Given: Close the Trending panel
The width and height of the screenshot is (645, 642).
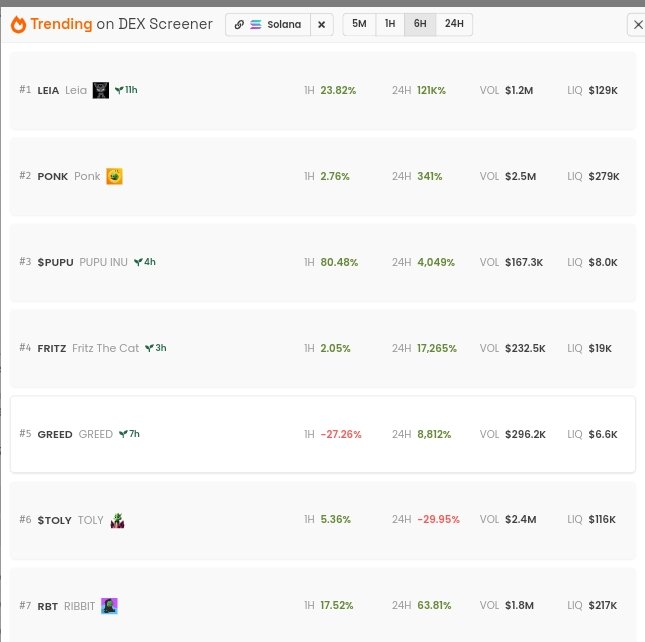Looking at the screenshot, I should 638,25.
